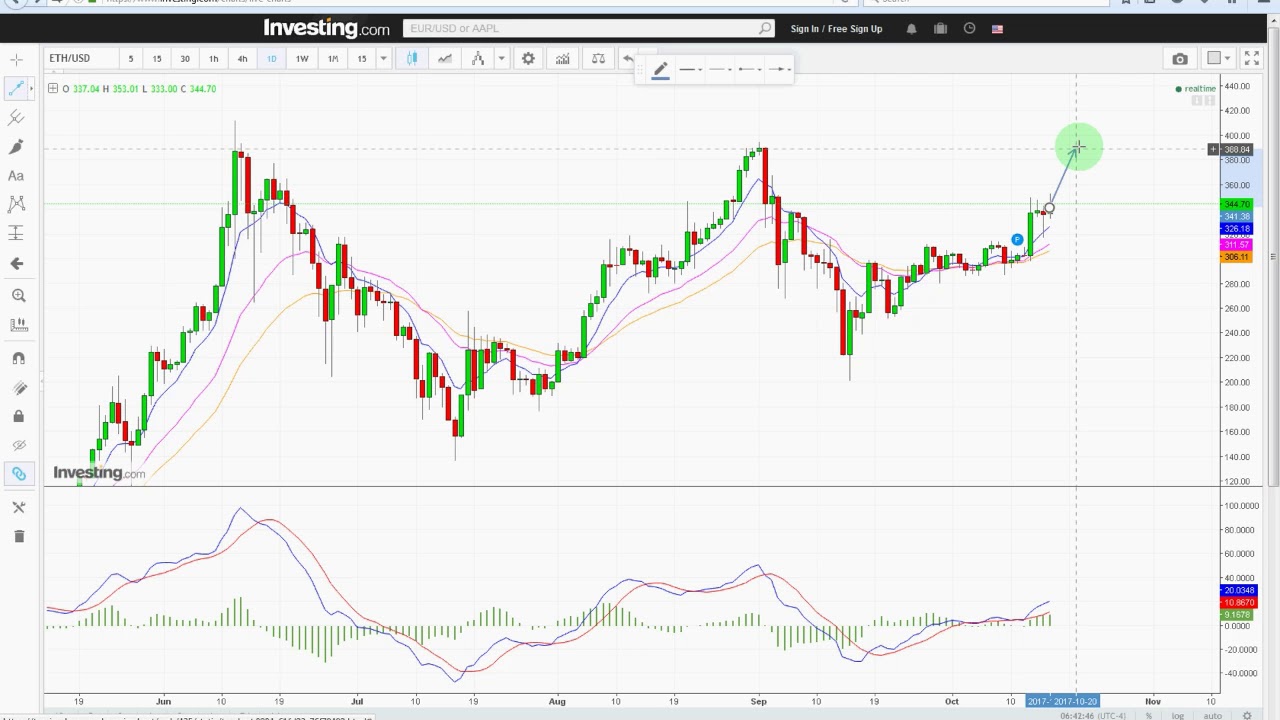Expand the OHLC legend box
Screen dimensions: 1280x720
pyautogui.click(x=53, y=89)
